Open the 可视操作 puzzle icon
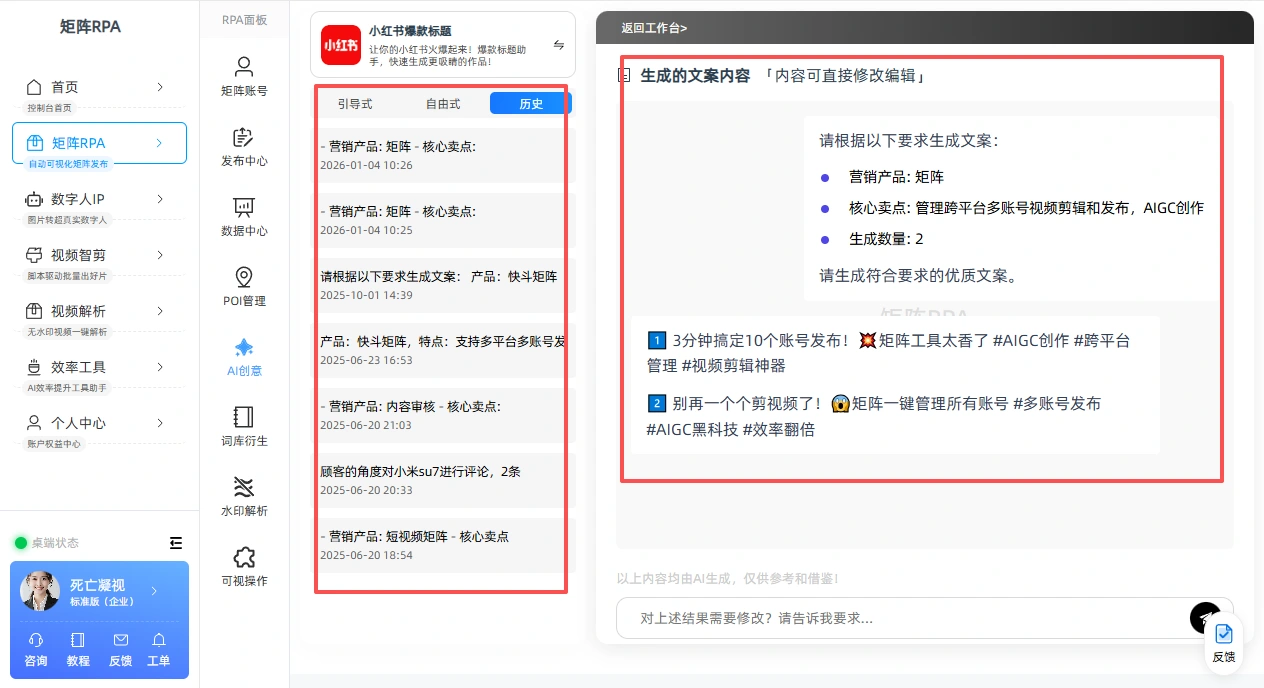Viewport: 1264px width, 688px height. pyautogui.click(x=244, y=557)
